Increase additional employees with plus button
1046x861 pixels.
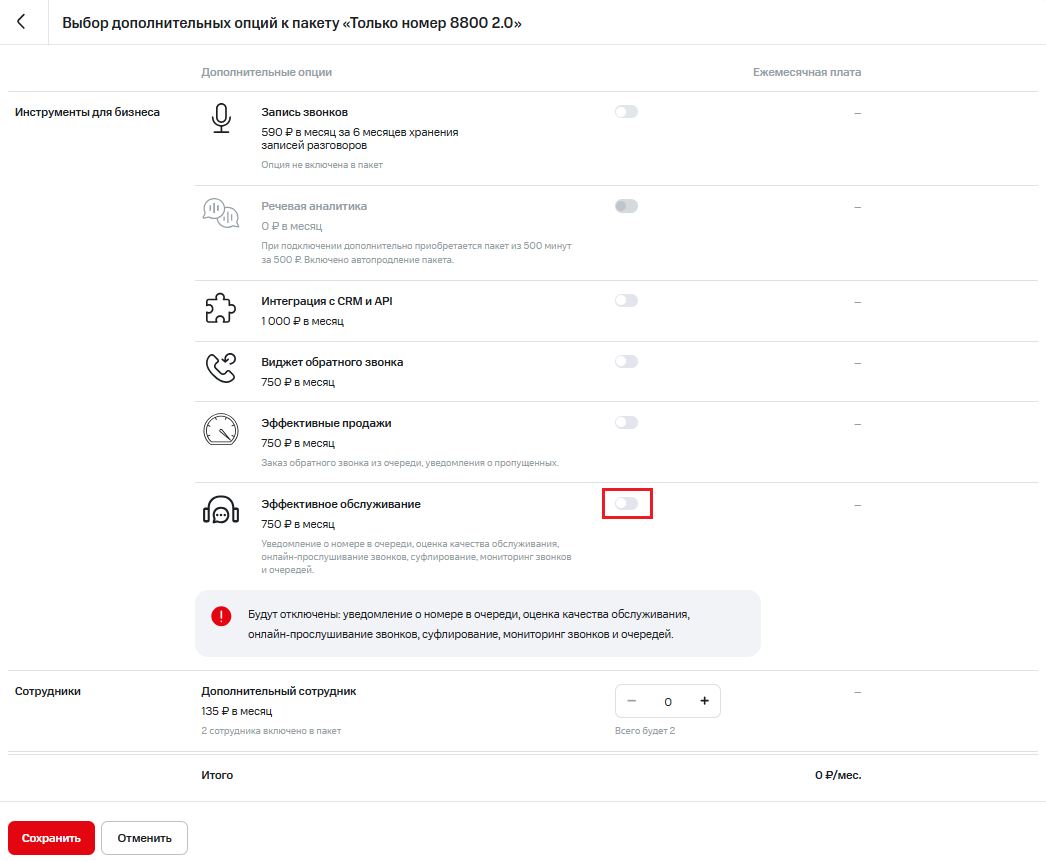click(x=704, y=701)
